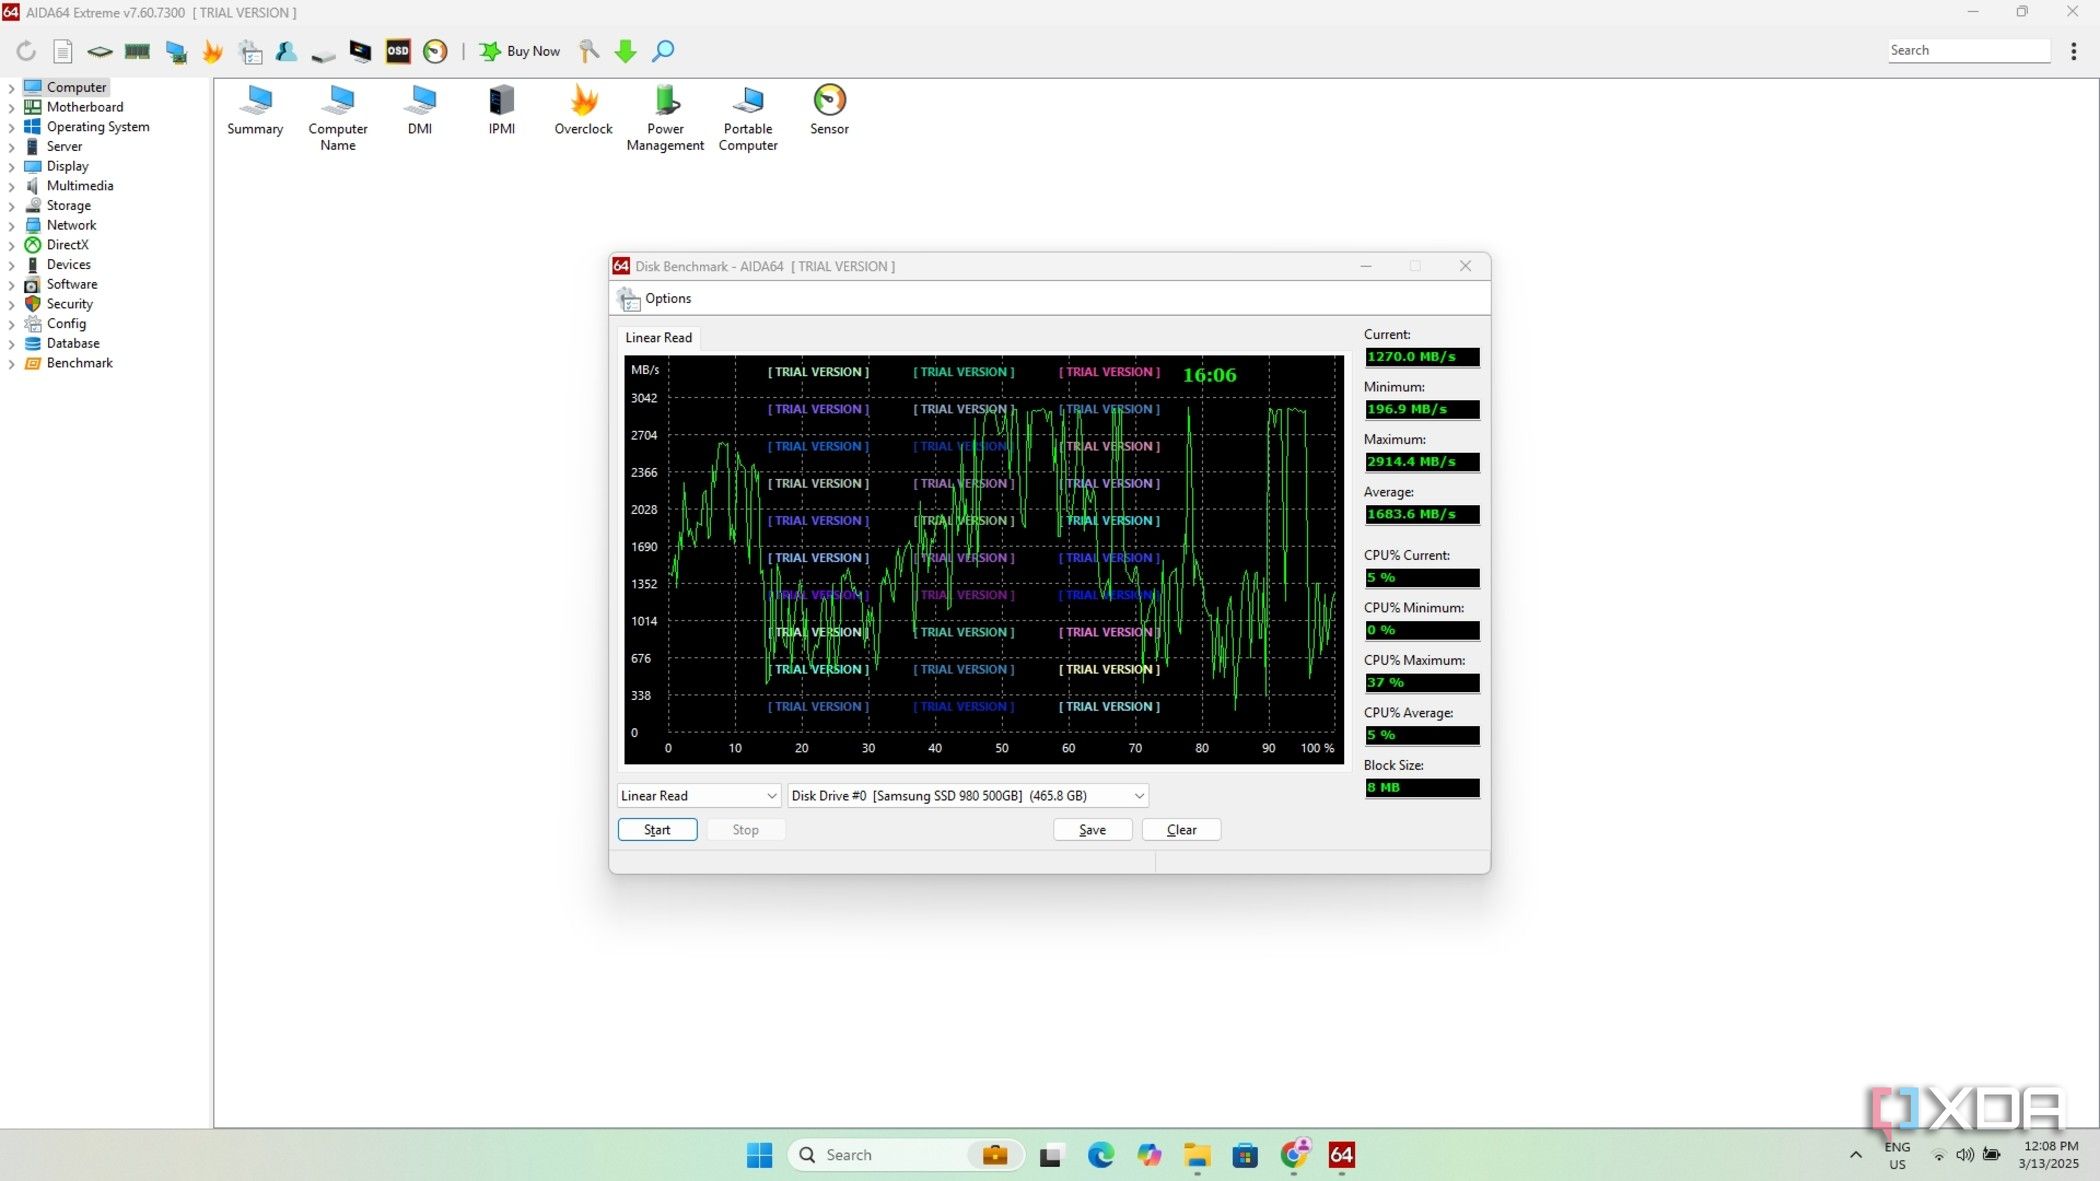Open the Report document icon in toolbar
The width and height of the screenshot is (2100, 1181).
coord(63,51)
